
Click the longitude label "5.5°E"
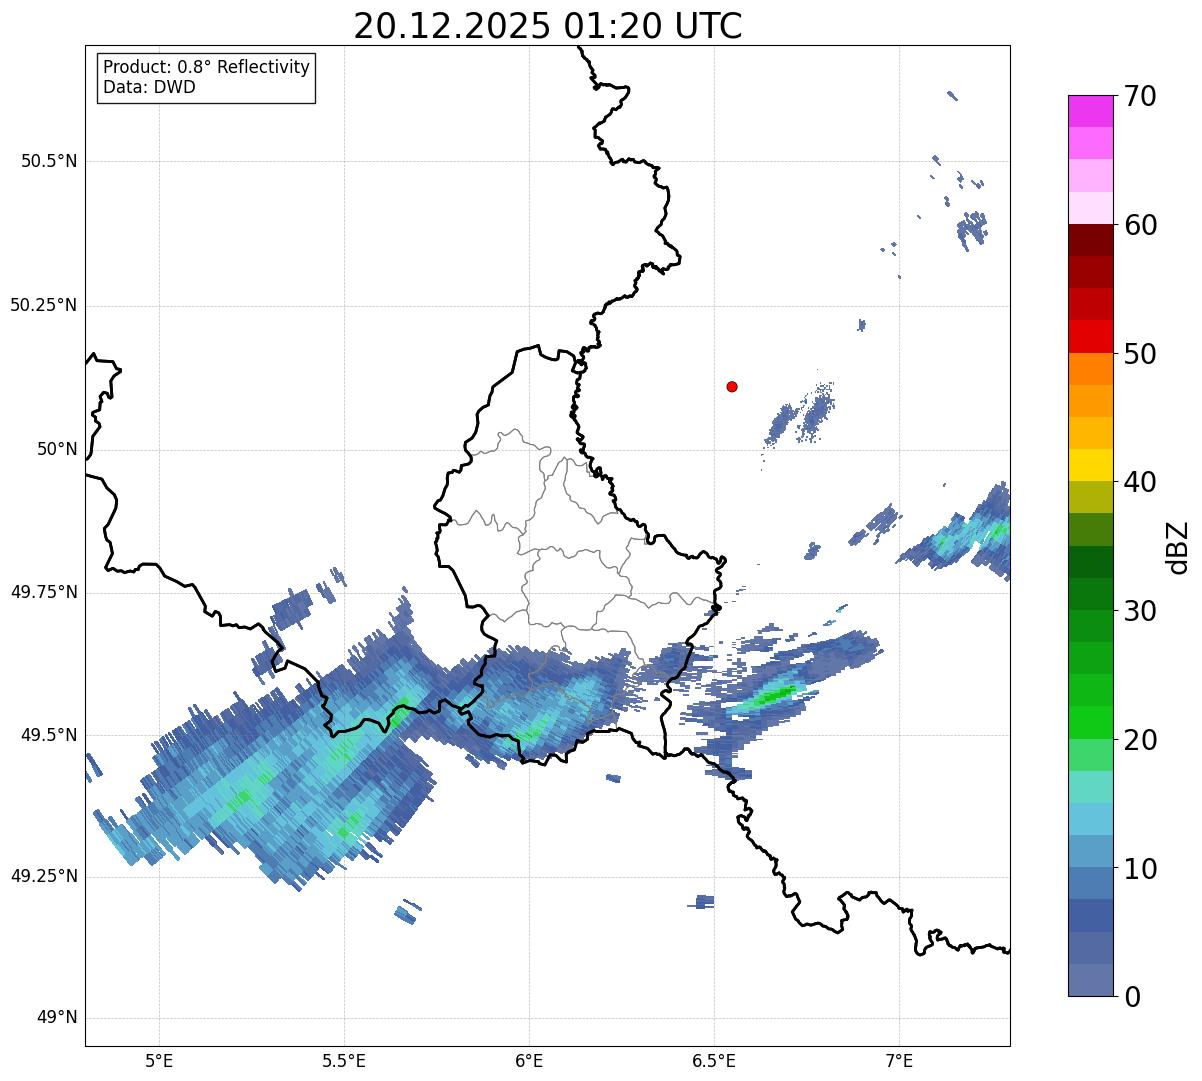pyautogui.click(x=344, y=1061)
